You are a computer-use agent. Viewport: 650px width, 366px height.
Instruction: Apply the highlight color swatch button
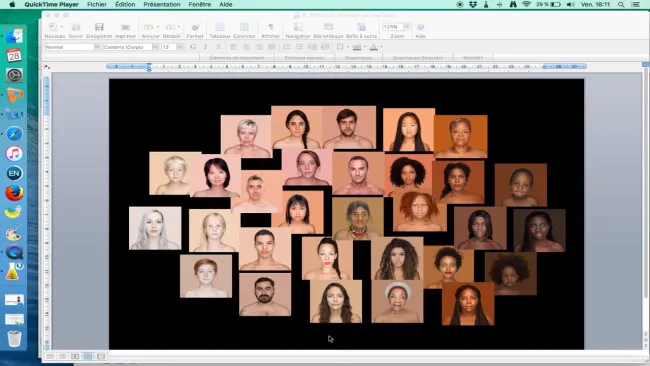point(357,47)
